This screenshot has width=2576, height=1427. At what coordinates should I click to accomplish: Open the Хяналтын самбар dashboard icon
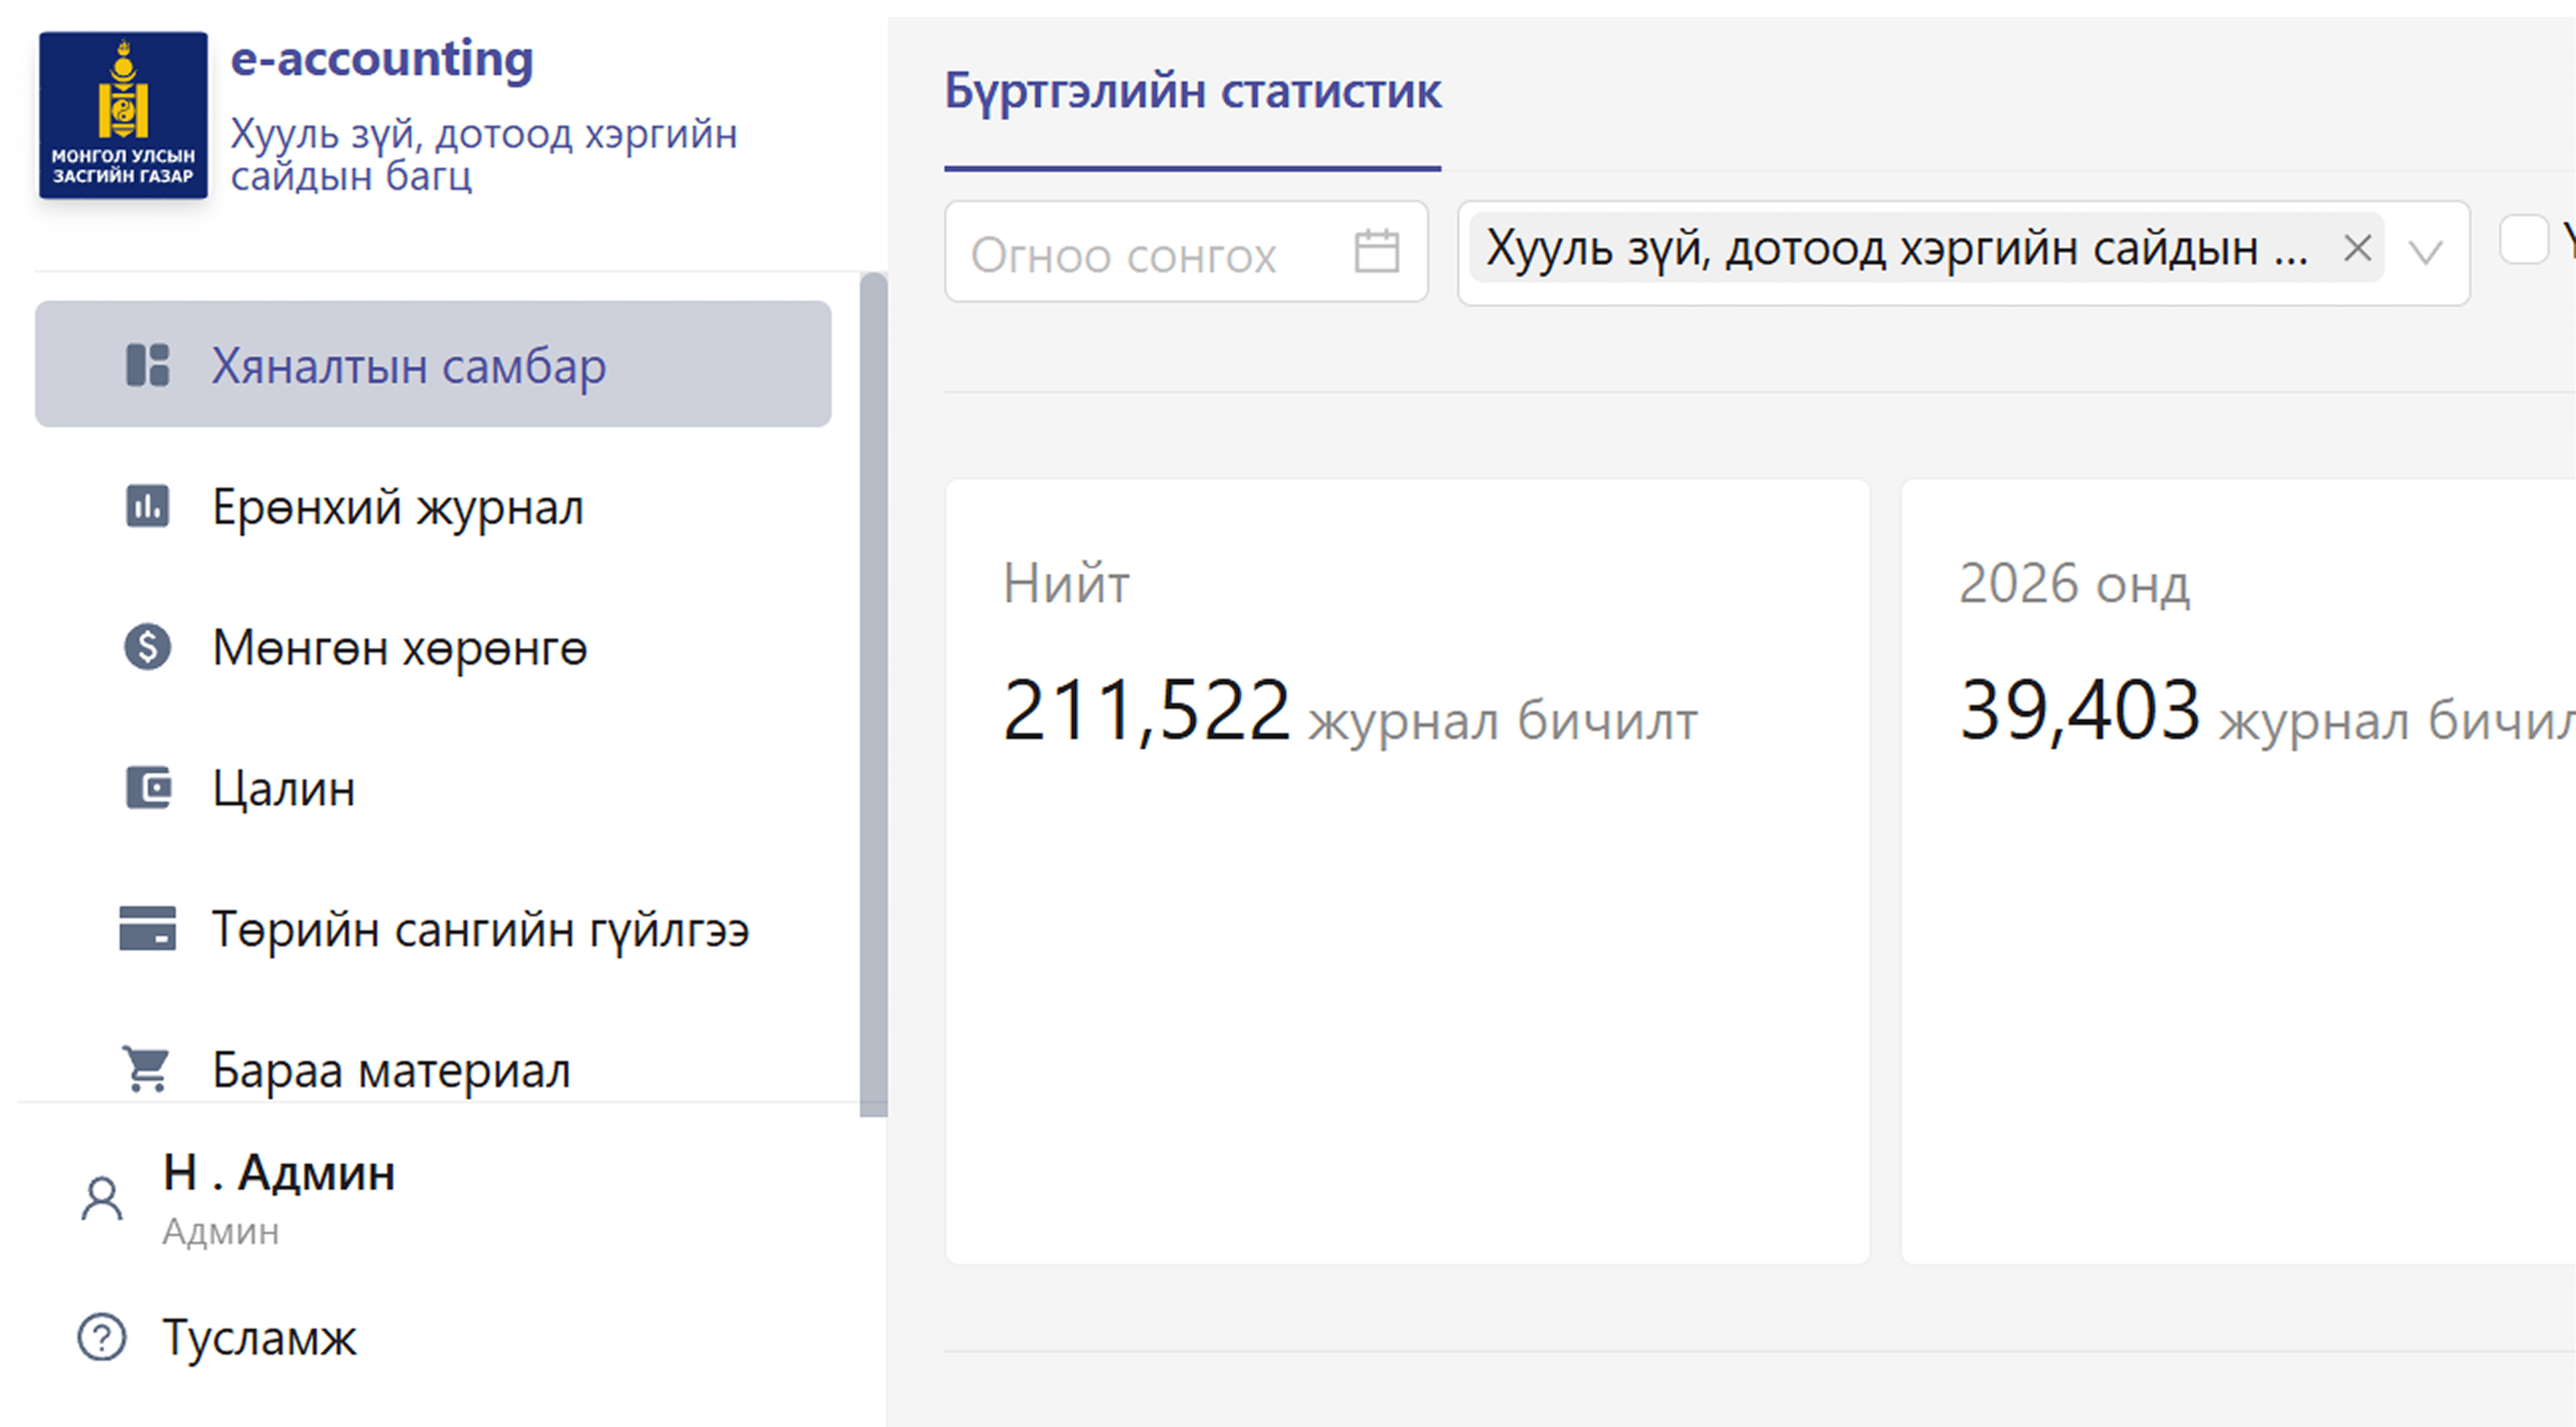[147, 365]
